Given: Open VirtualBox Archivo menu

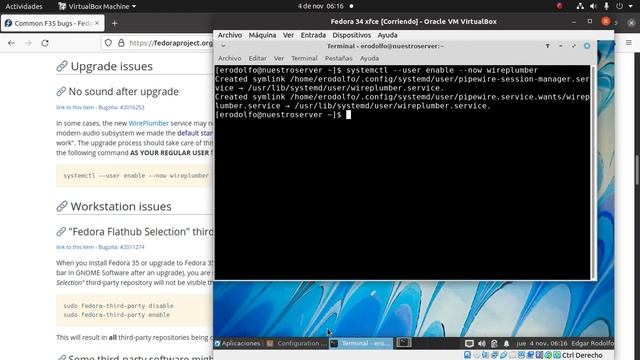Looking at the screenshot, I should tap(229, 35).
